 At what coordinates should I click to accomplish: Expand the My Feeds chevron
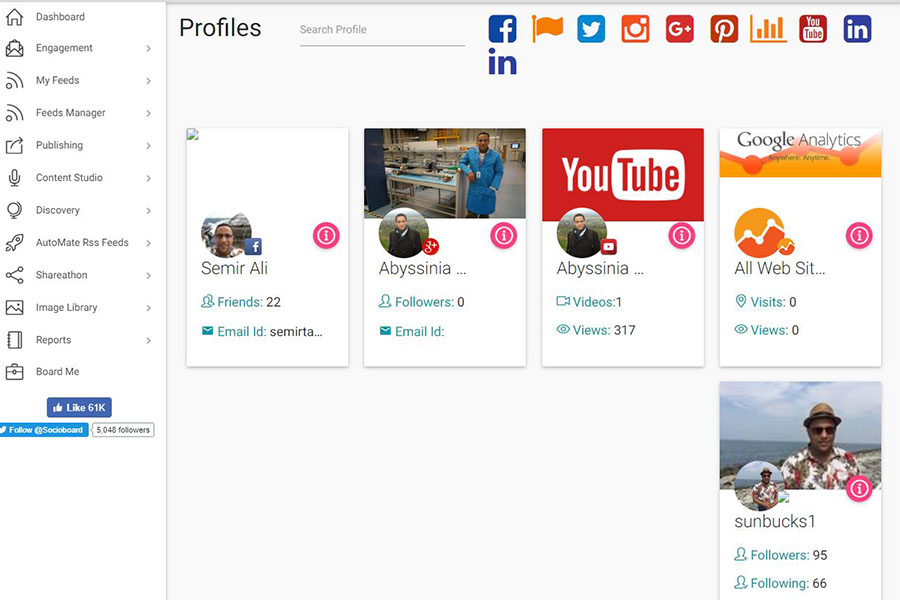click(x=149, y=81)
